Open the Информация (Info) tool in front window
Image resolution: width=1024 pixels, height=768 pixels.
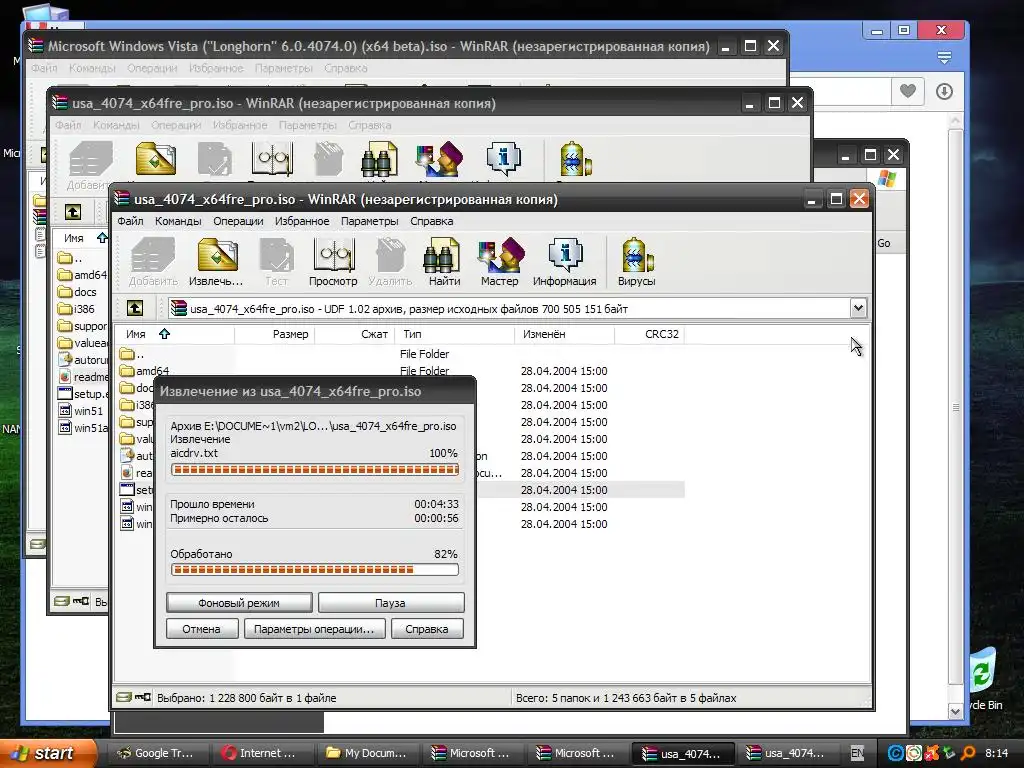565,262
